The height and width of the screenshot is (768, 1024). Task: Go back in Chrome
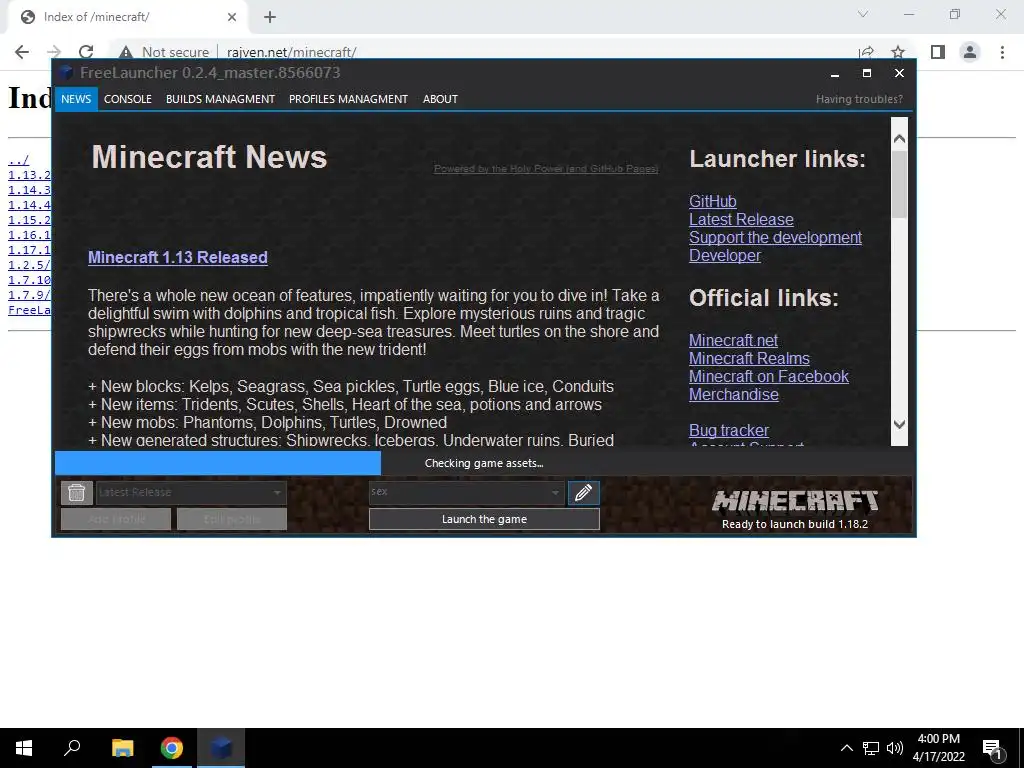(22, 52)
